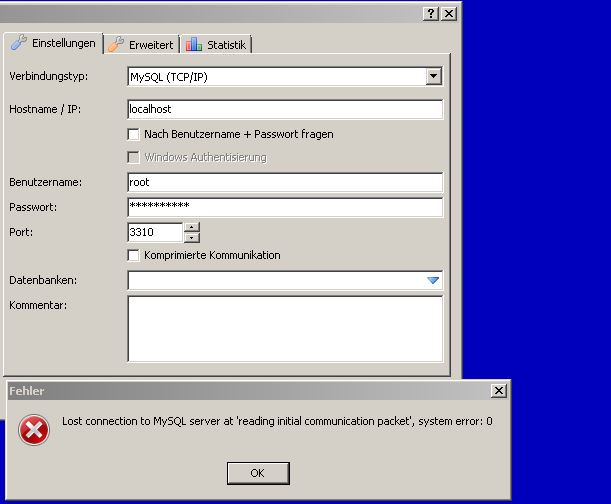Open the Erweitert tab

[141, 44]
